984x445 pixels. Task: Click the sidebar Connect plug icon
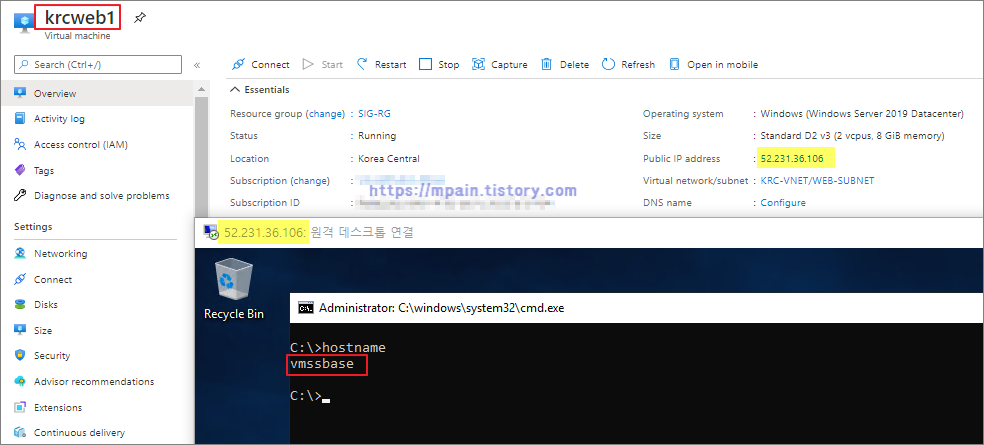point(20,279)
